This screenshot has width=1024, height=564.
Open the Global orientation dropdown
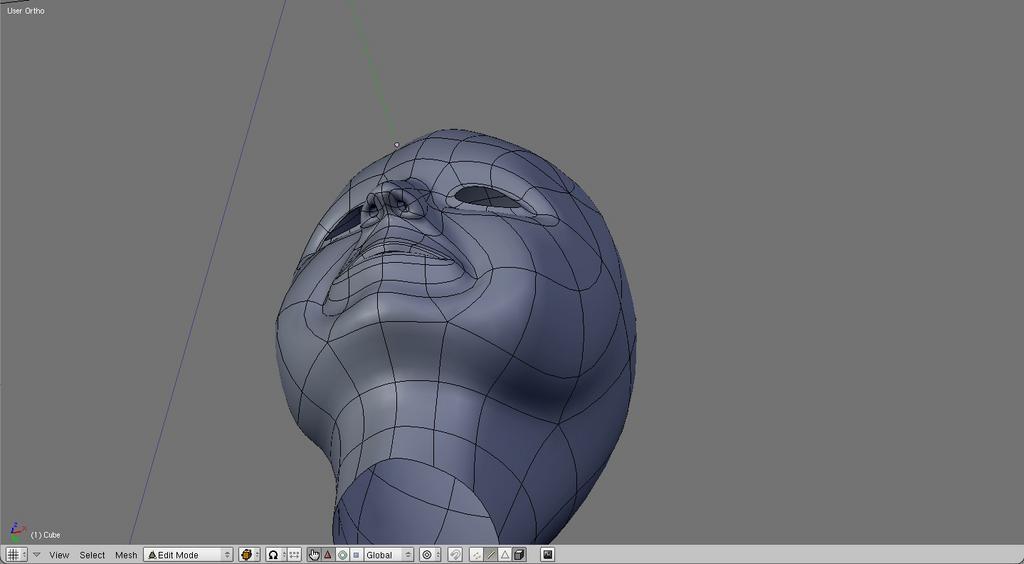(389, 555)
